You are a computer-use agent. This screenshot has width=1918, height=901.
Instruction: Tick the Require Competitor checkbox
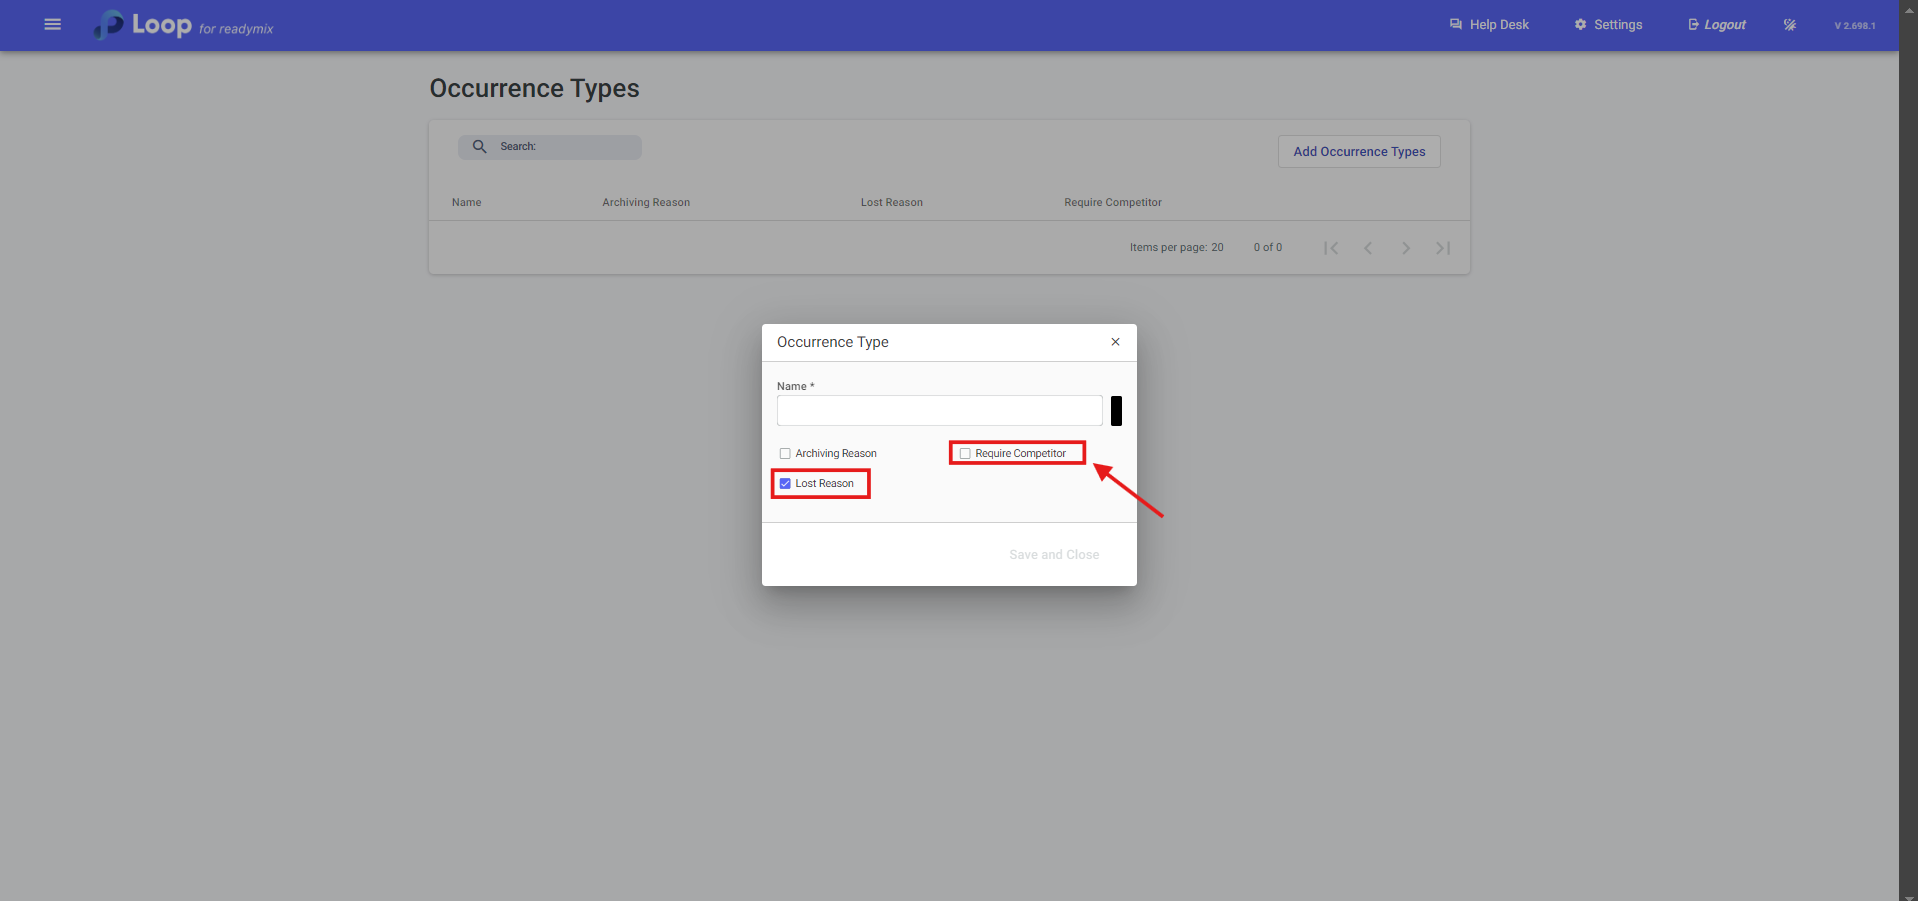pyautogui.click(x=965, y=454)
